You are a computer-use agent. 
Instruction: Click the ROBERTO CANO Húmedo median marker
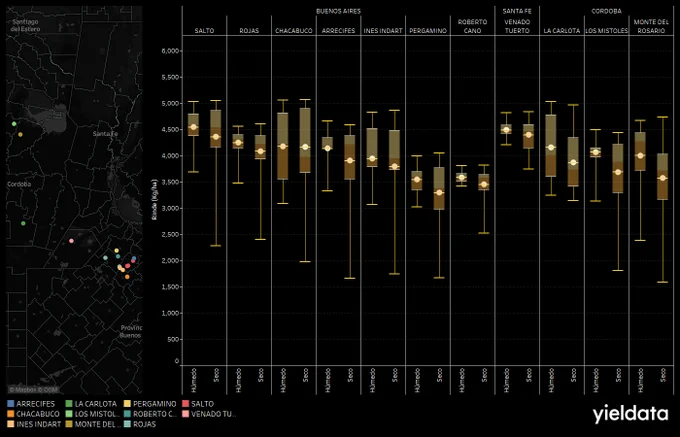pos(462,178)
